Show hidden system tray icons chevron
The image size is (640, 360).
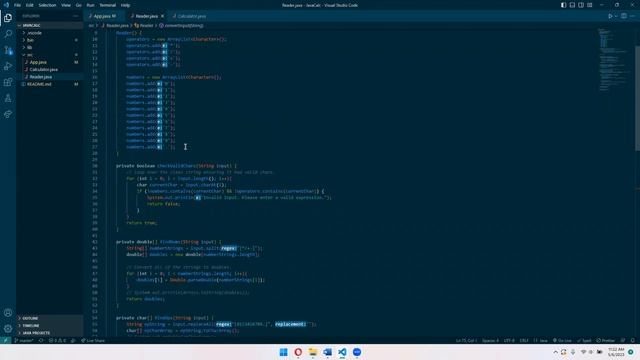(555, 352)
